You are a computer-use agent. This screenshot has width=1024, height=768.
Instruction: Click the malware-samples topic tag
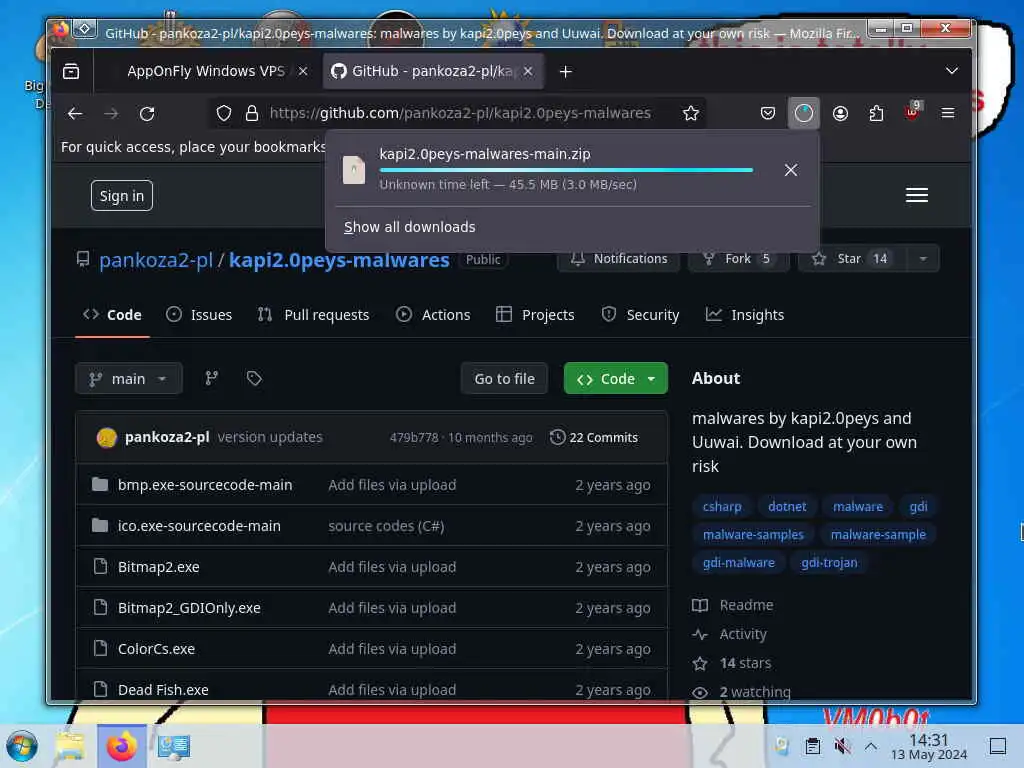pos(753,534)
